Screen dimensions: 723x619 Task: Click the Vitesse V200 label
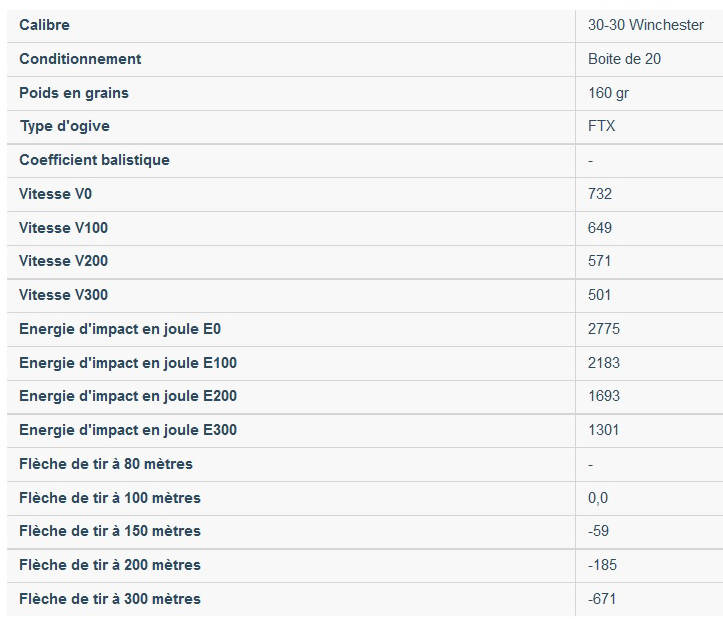tap(63, 261)
